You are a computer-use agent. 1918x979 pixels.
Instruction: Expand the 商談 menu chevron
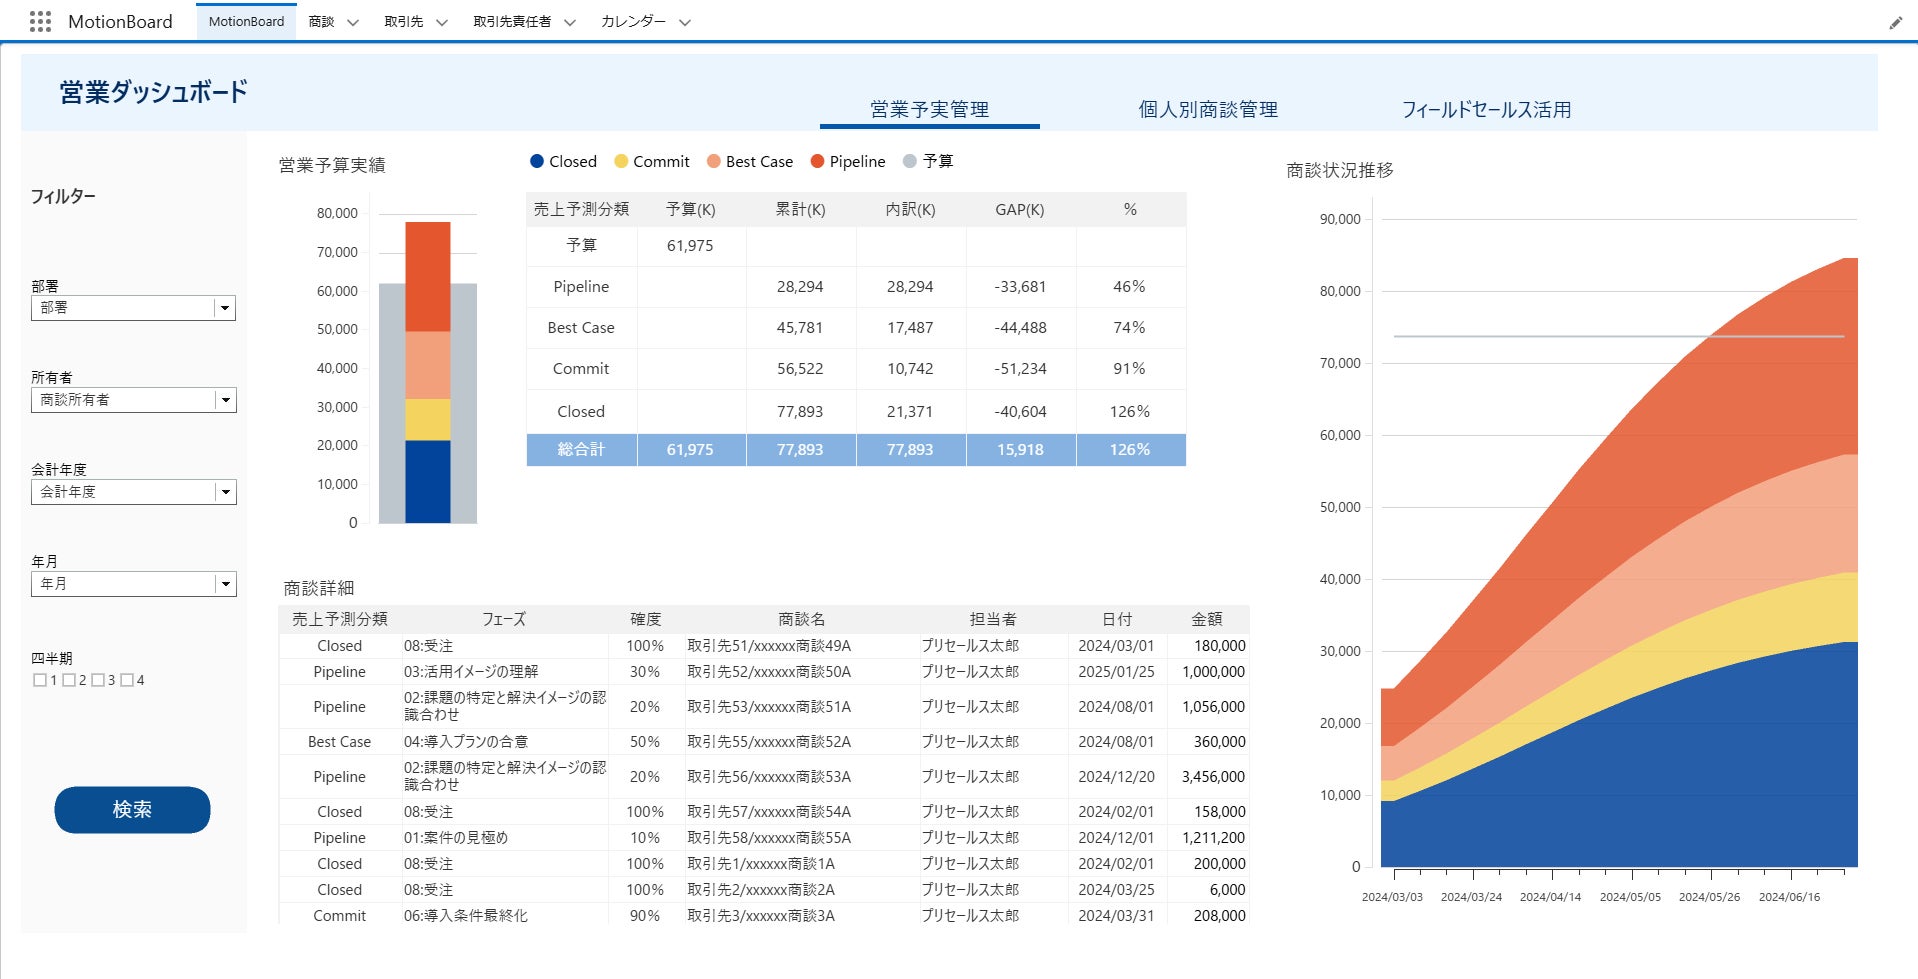(x=352, y=22)
